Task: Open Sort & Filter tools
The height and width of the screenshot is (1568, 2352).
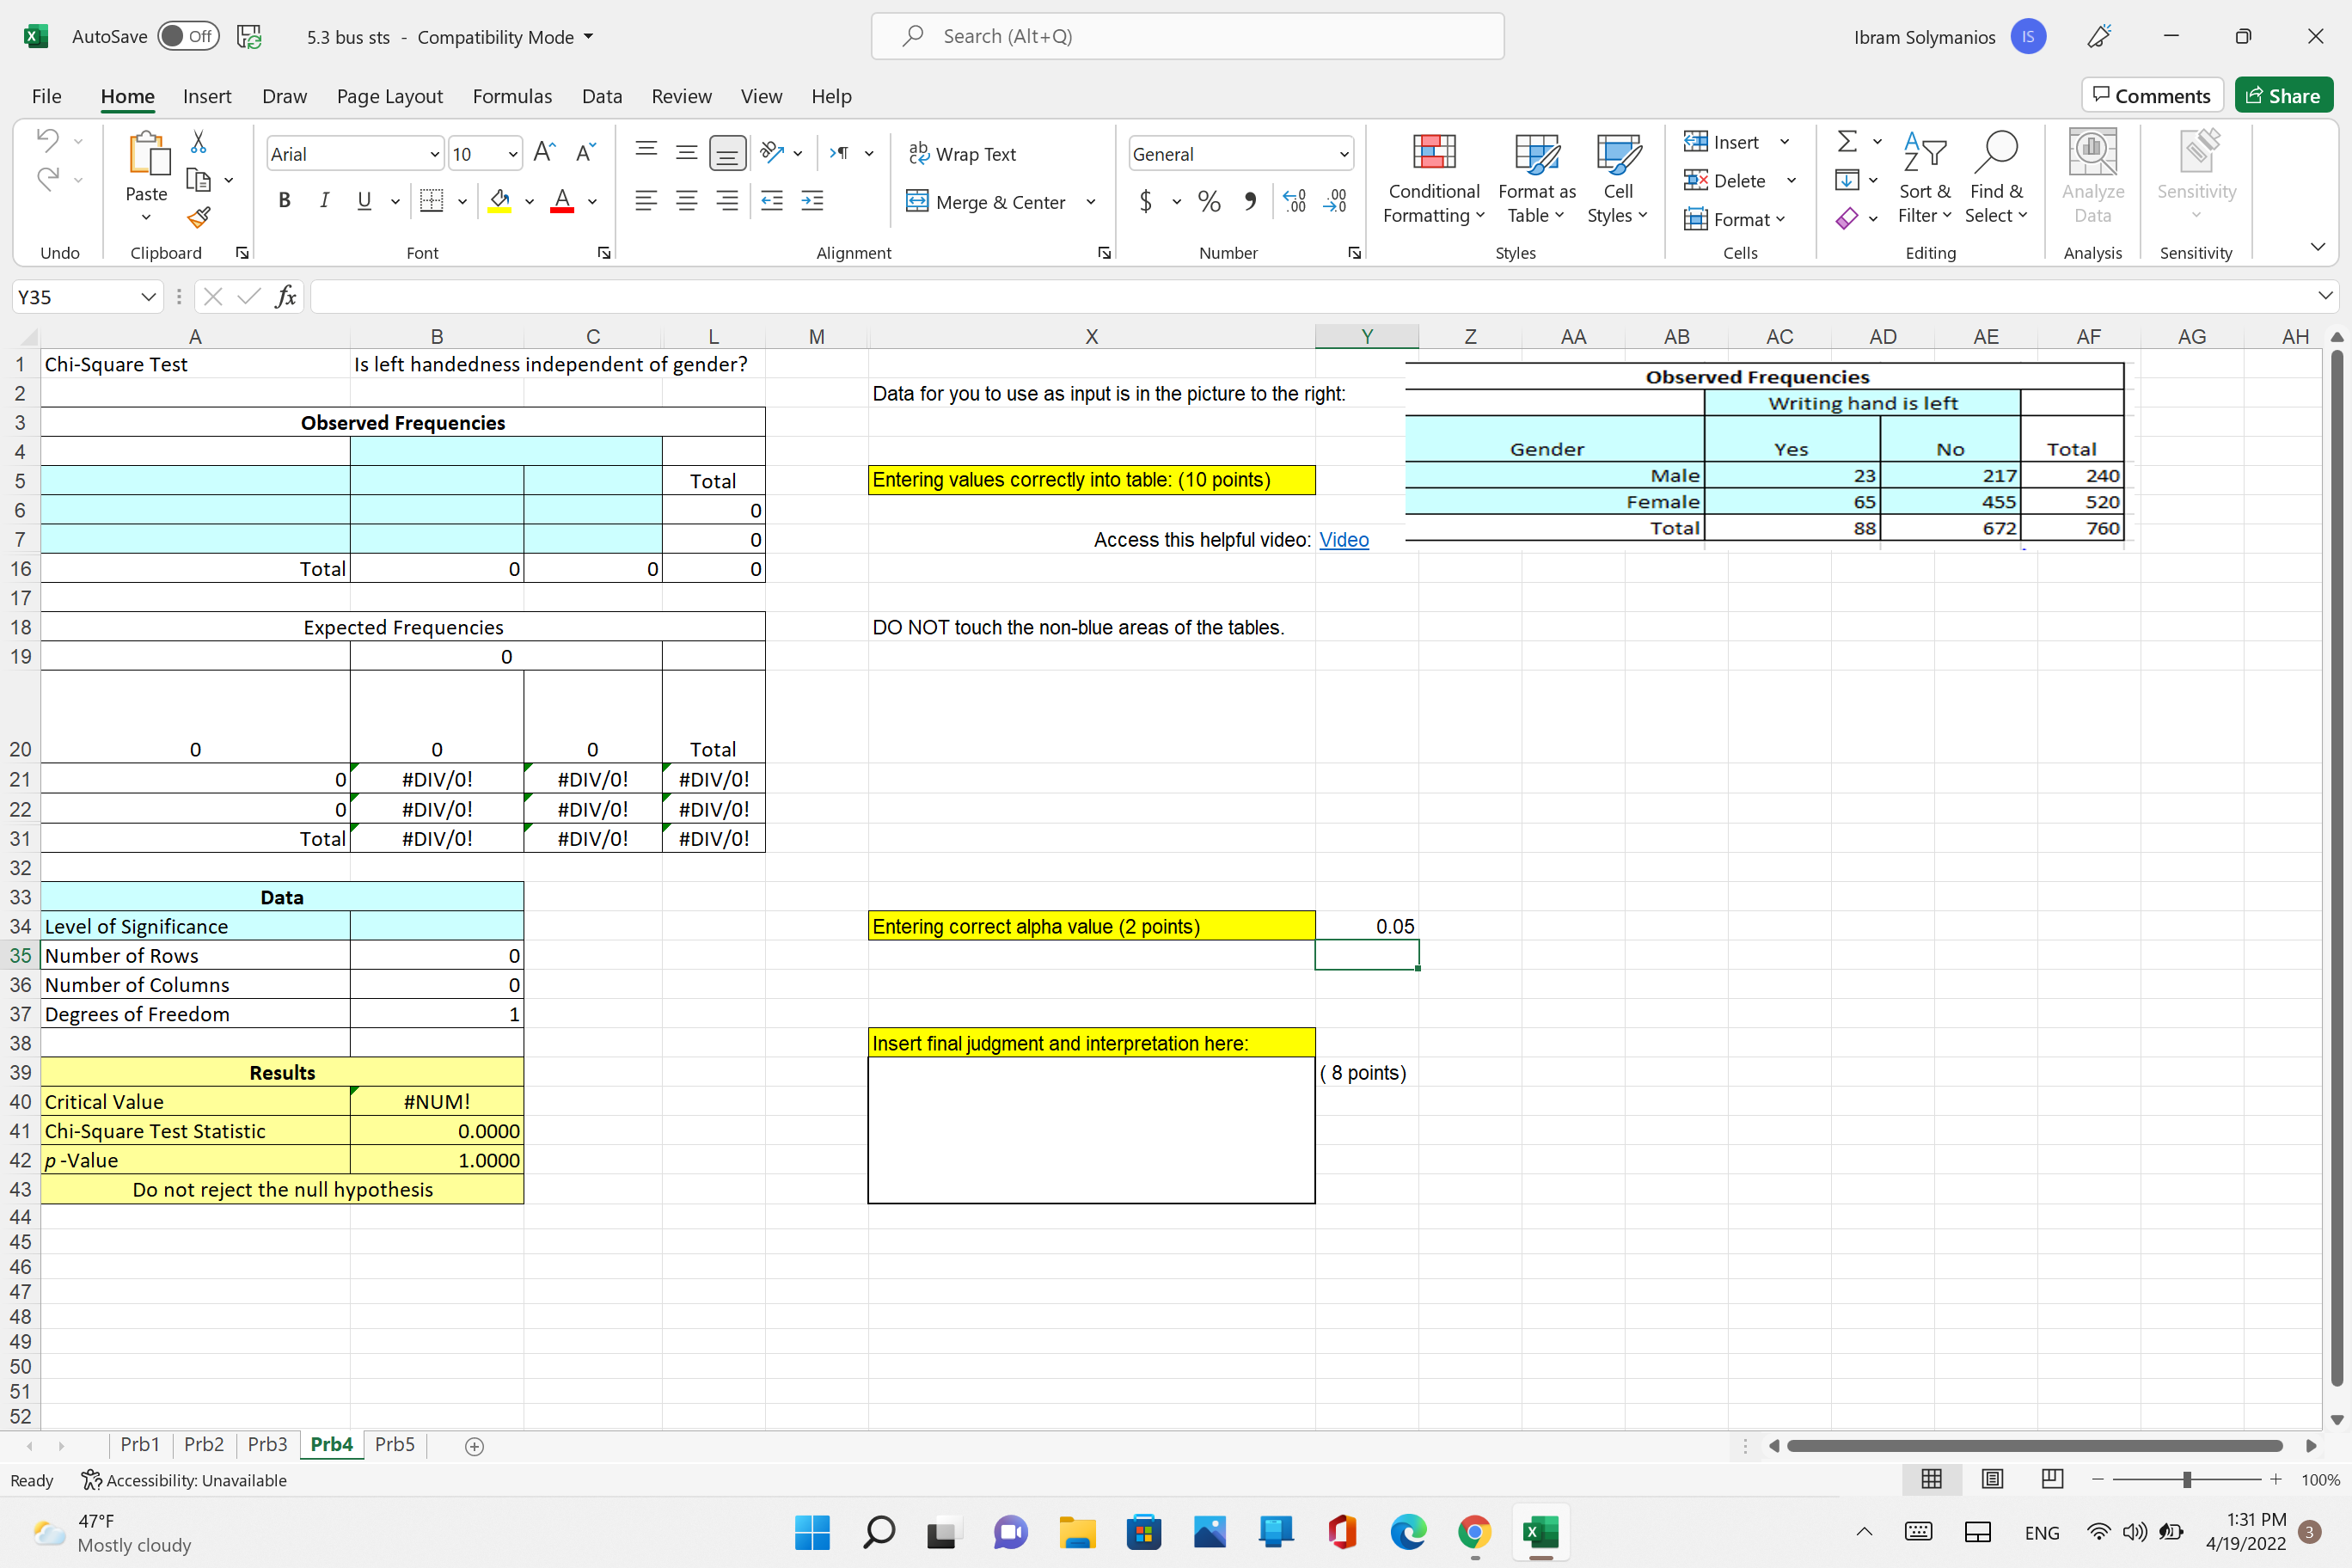Action: tap(1925, 178)
